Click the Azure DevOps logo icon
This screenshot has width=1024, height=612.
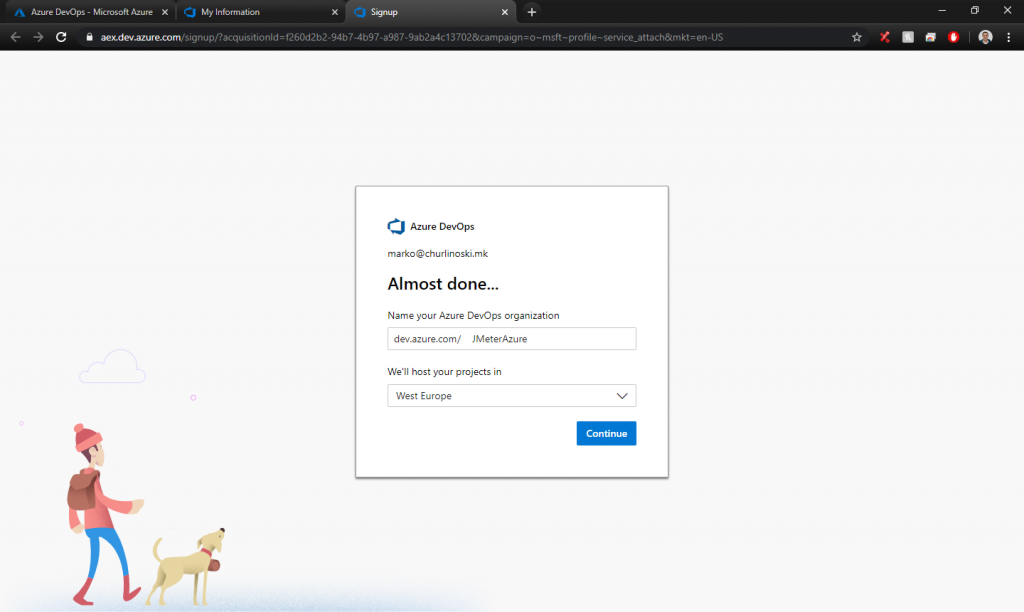396,226
